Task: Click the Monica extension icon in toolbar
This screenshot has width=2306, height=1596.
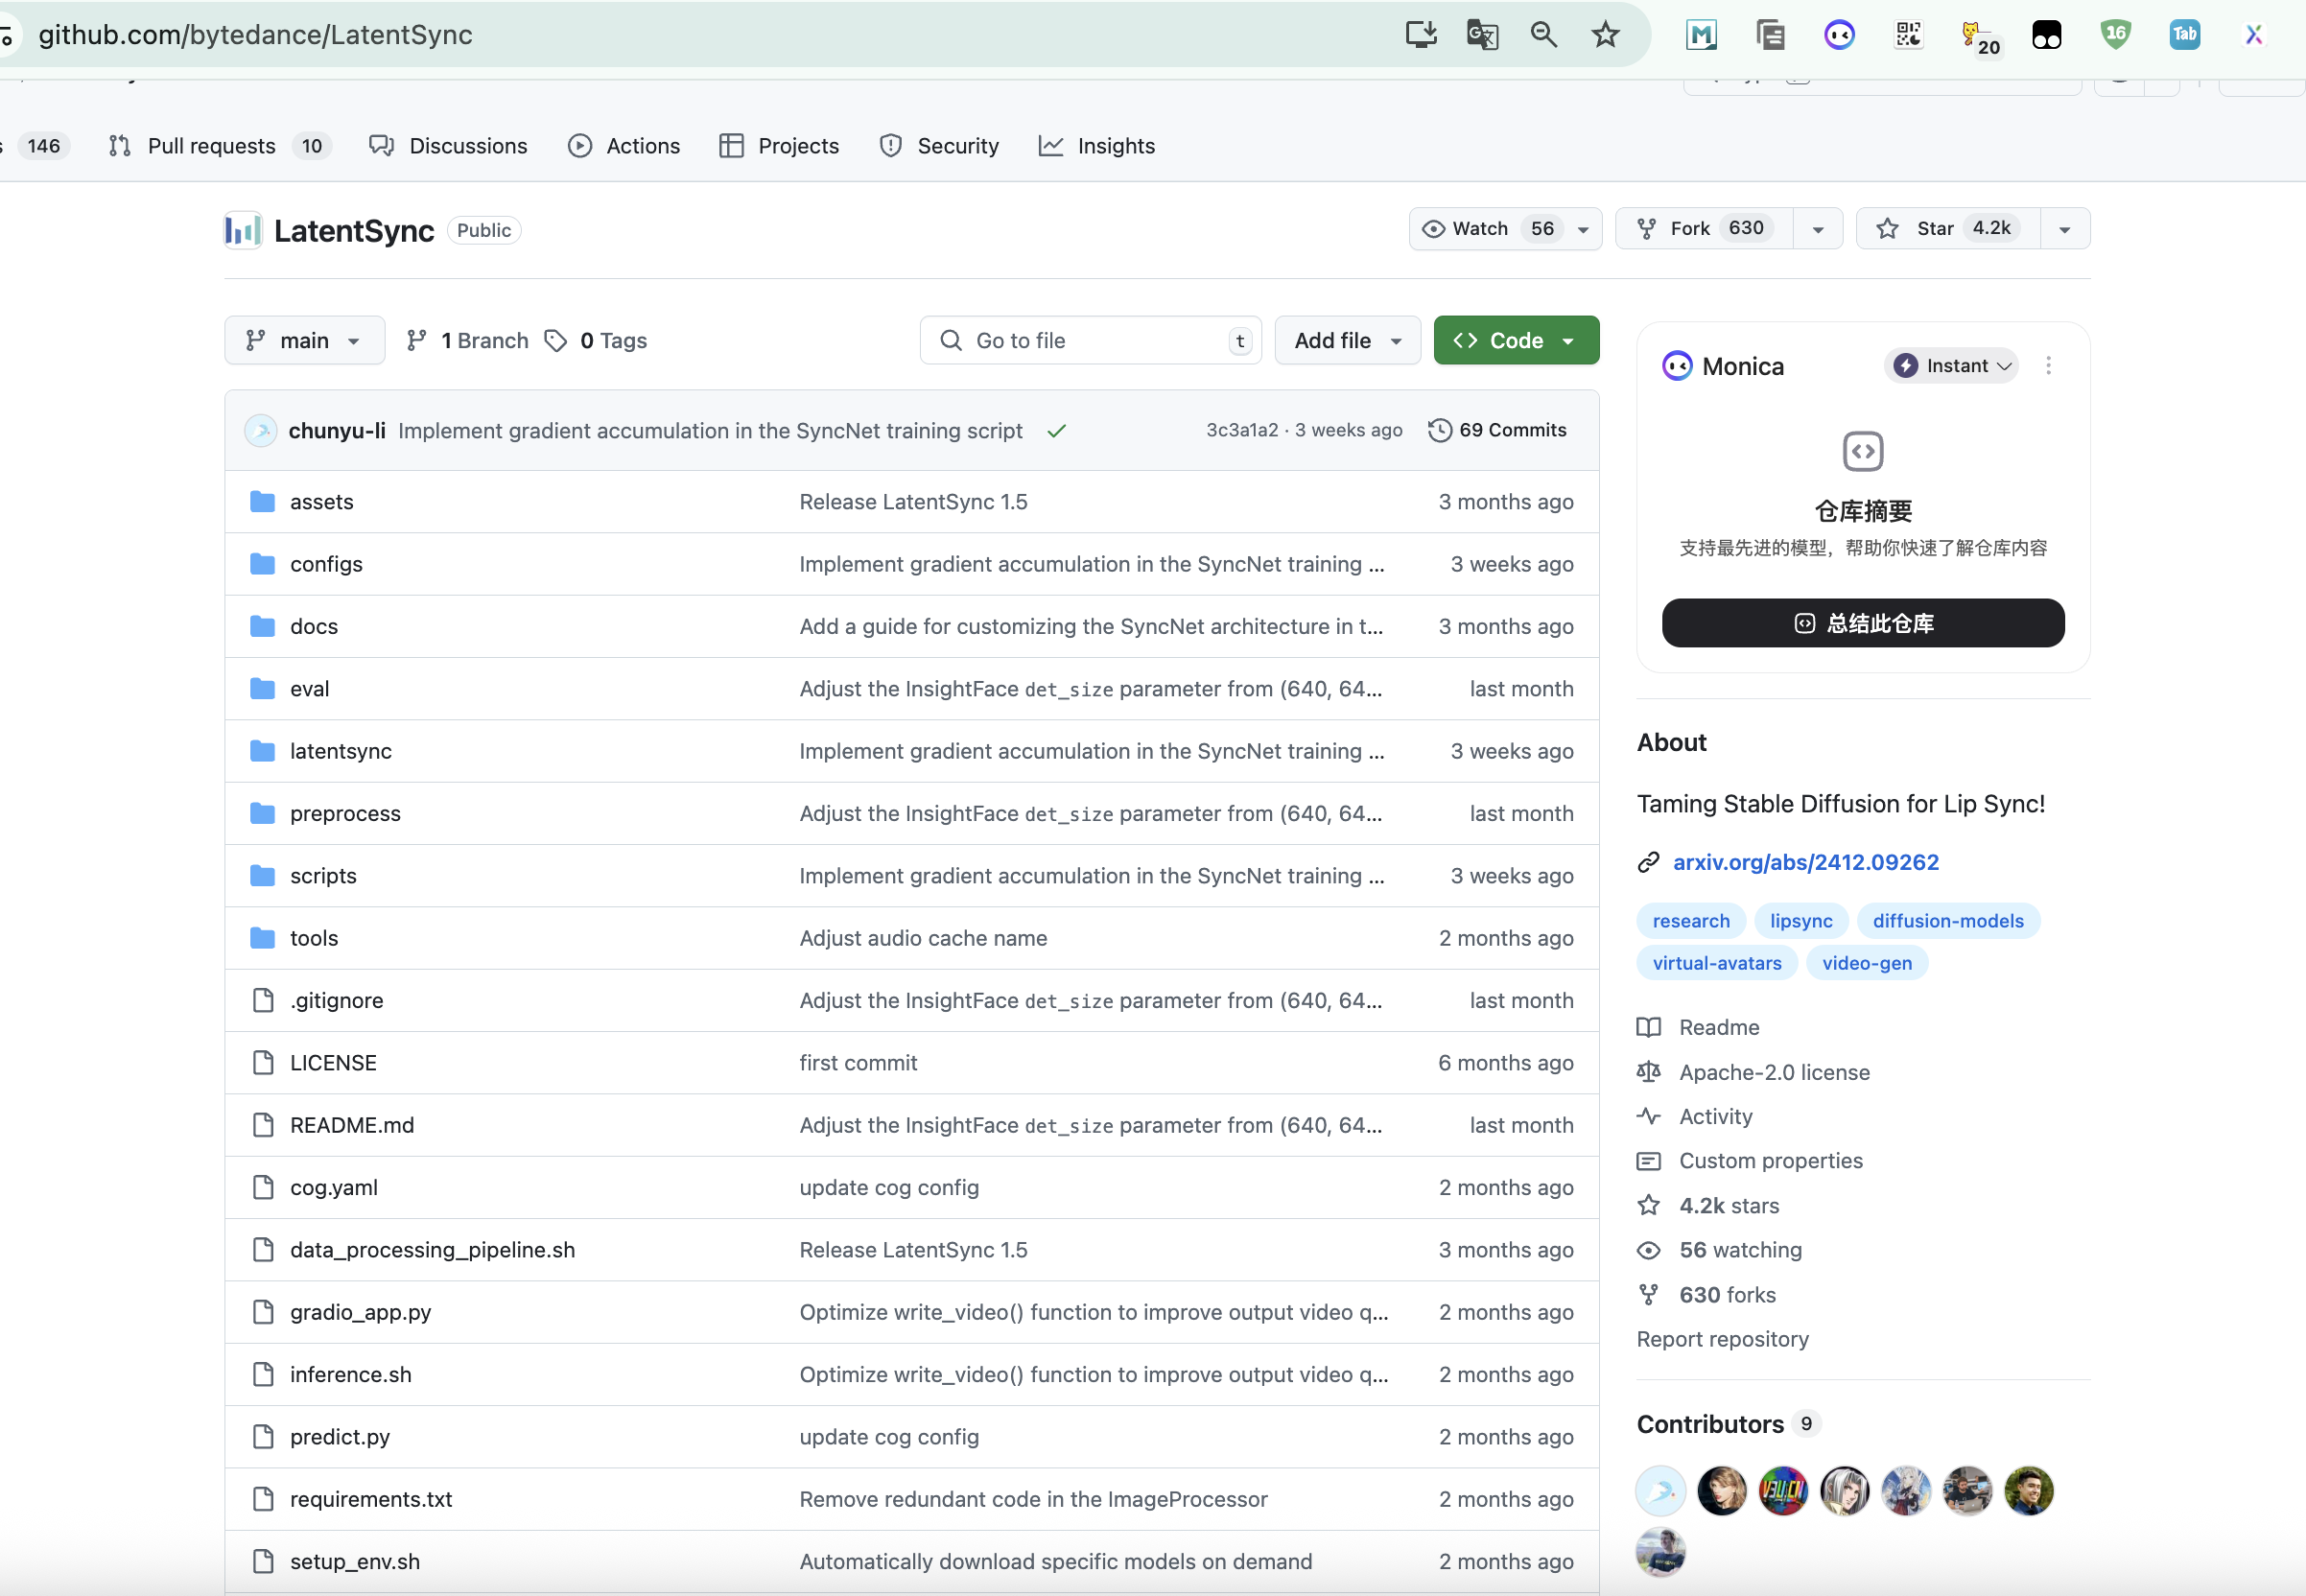Action: 1838,35
